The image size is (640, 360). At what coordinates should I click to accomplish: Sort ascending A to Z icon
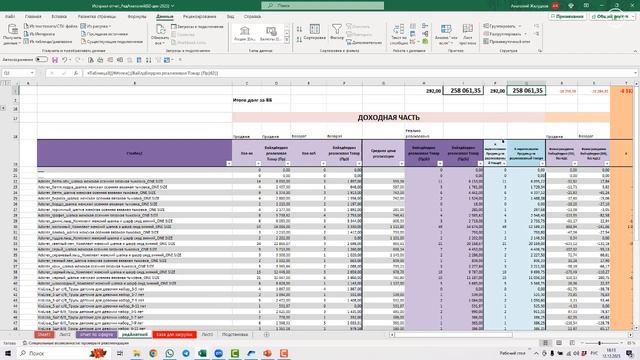(x=299, y=29)
